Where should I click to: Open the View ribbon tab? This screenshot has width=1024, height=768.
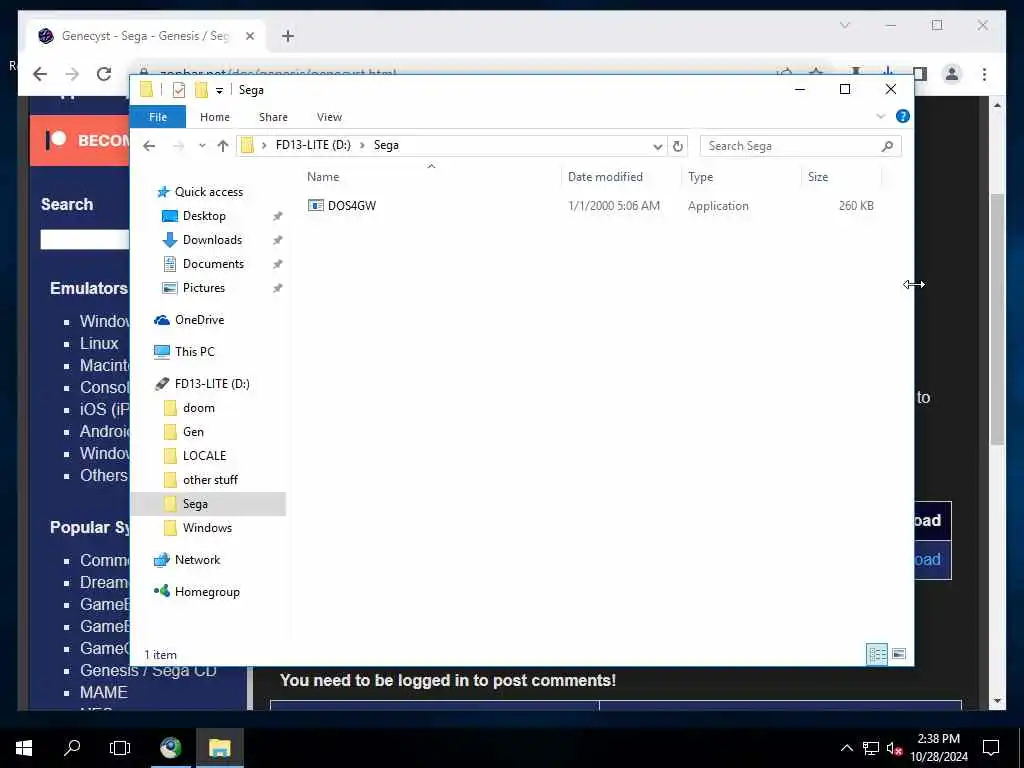(x=329, y=117)
